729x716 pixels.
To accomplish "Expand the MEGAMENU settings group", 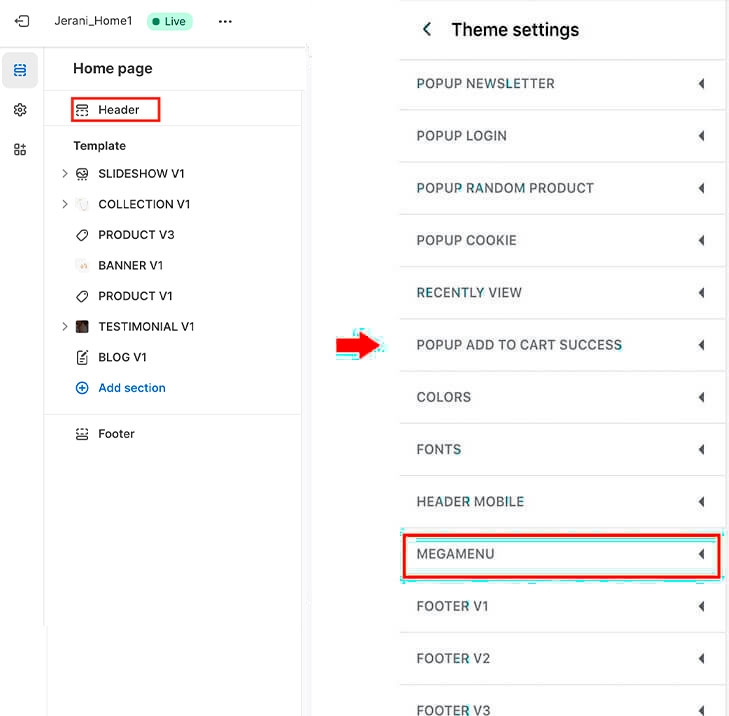I will click(561, 556).
